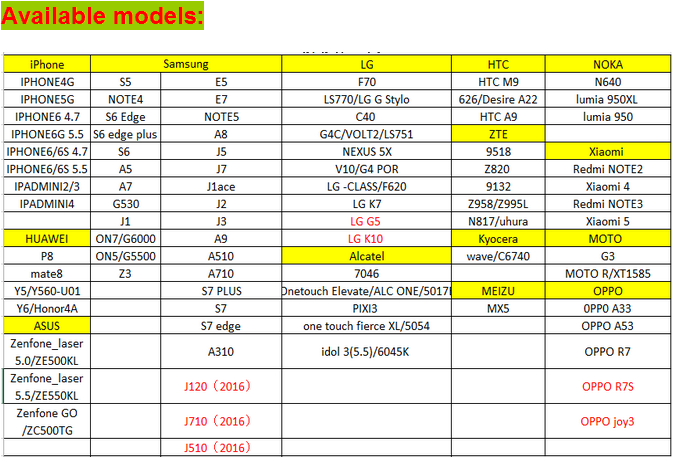Click the Z958/Z995L cell

coord(498,204)
